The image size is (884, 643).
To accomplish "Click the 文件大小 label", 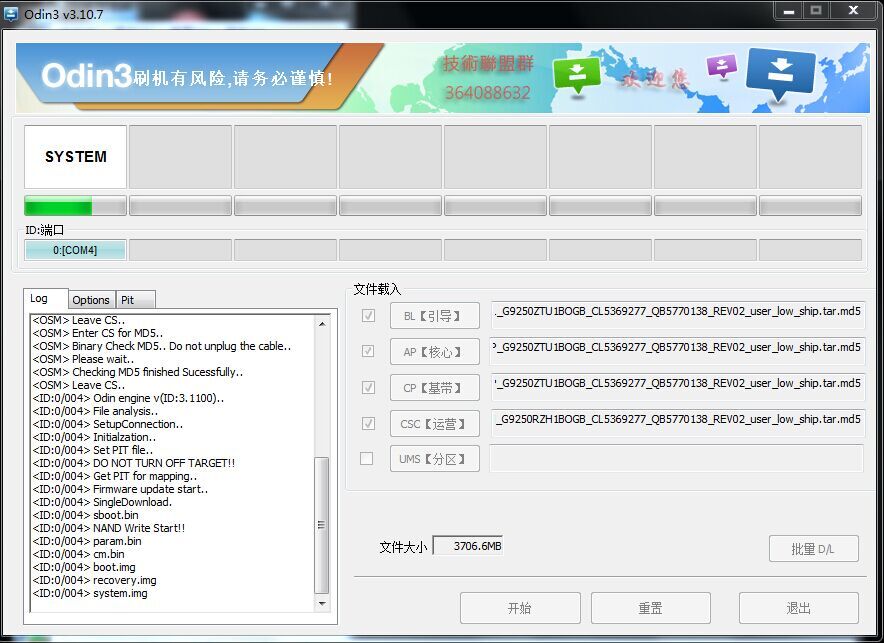I will 403,547.
